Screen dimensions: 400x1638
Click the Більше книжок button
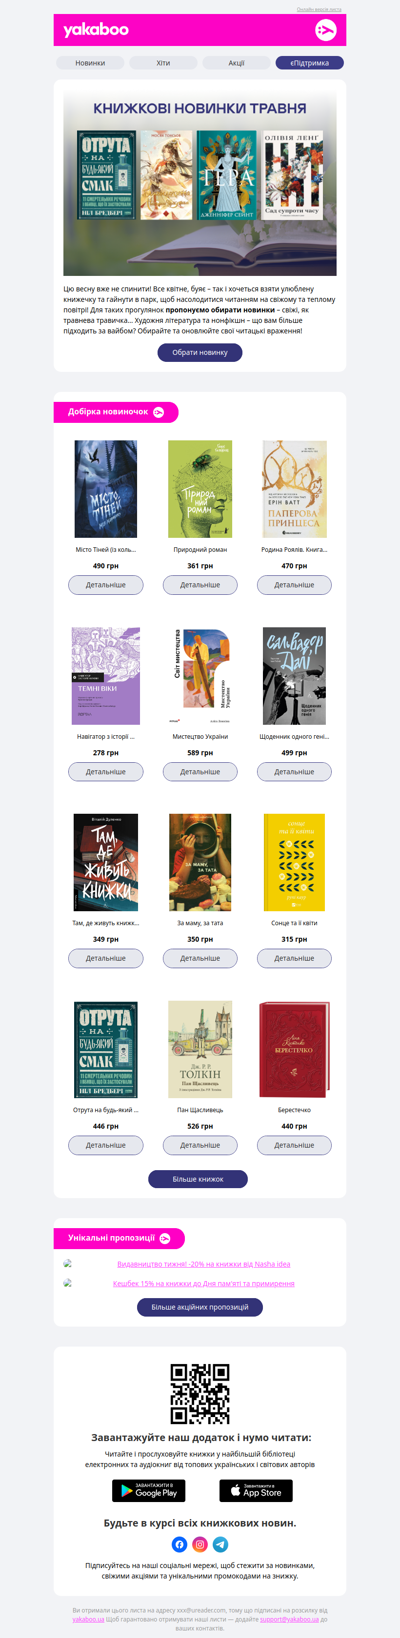point(198,1179)
